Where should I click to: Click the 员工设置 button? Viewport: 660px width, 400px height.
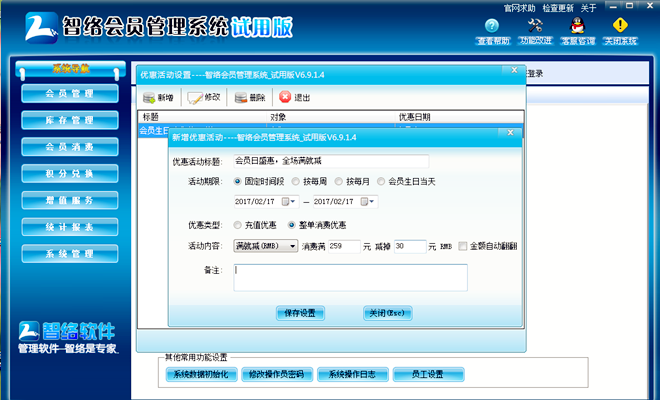428,374
